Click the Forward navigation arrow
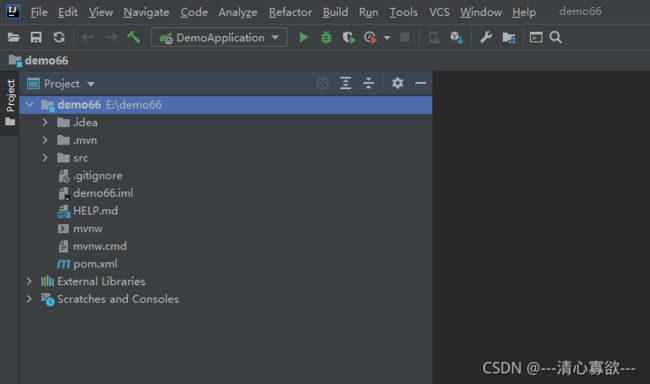Screen dimensions: 650x384 111,38
